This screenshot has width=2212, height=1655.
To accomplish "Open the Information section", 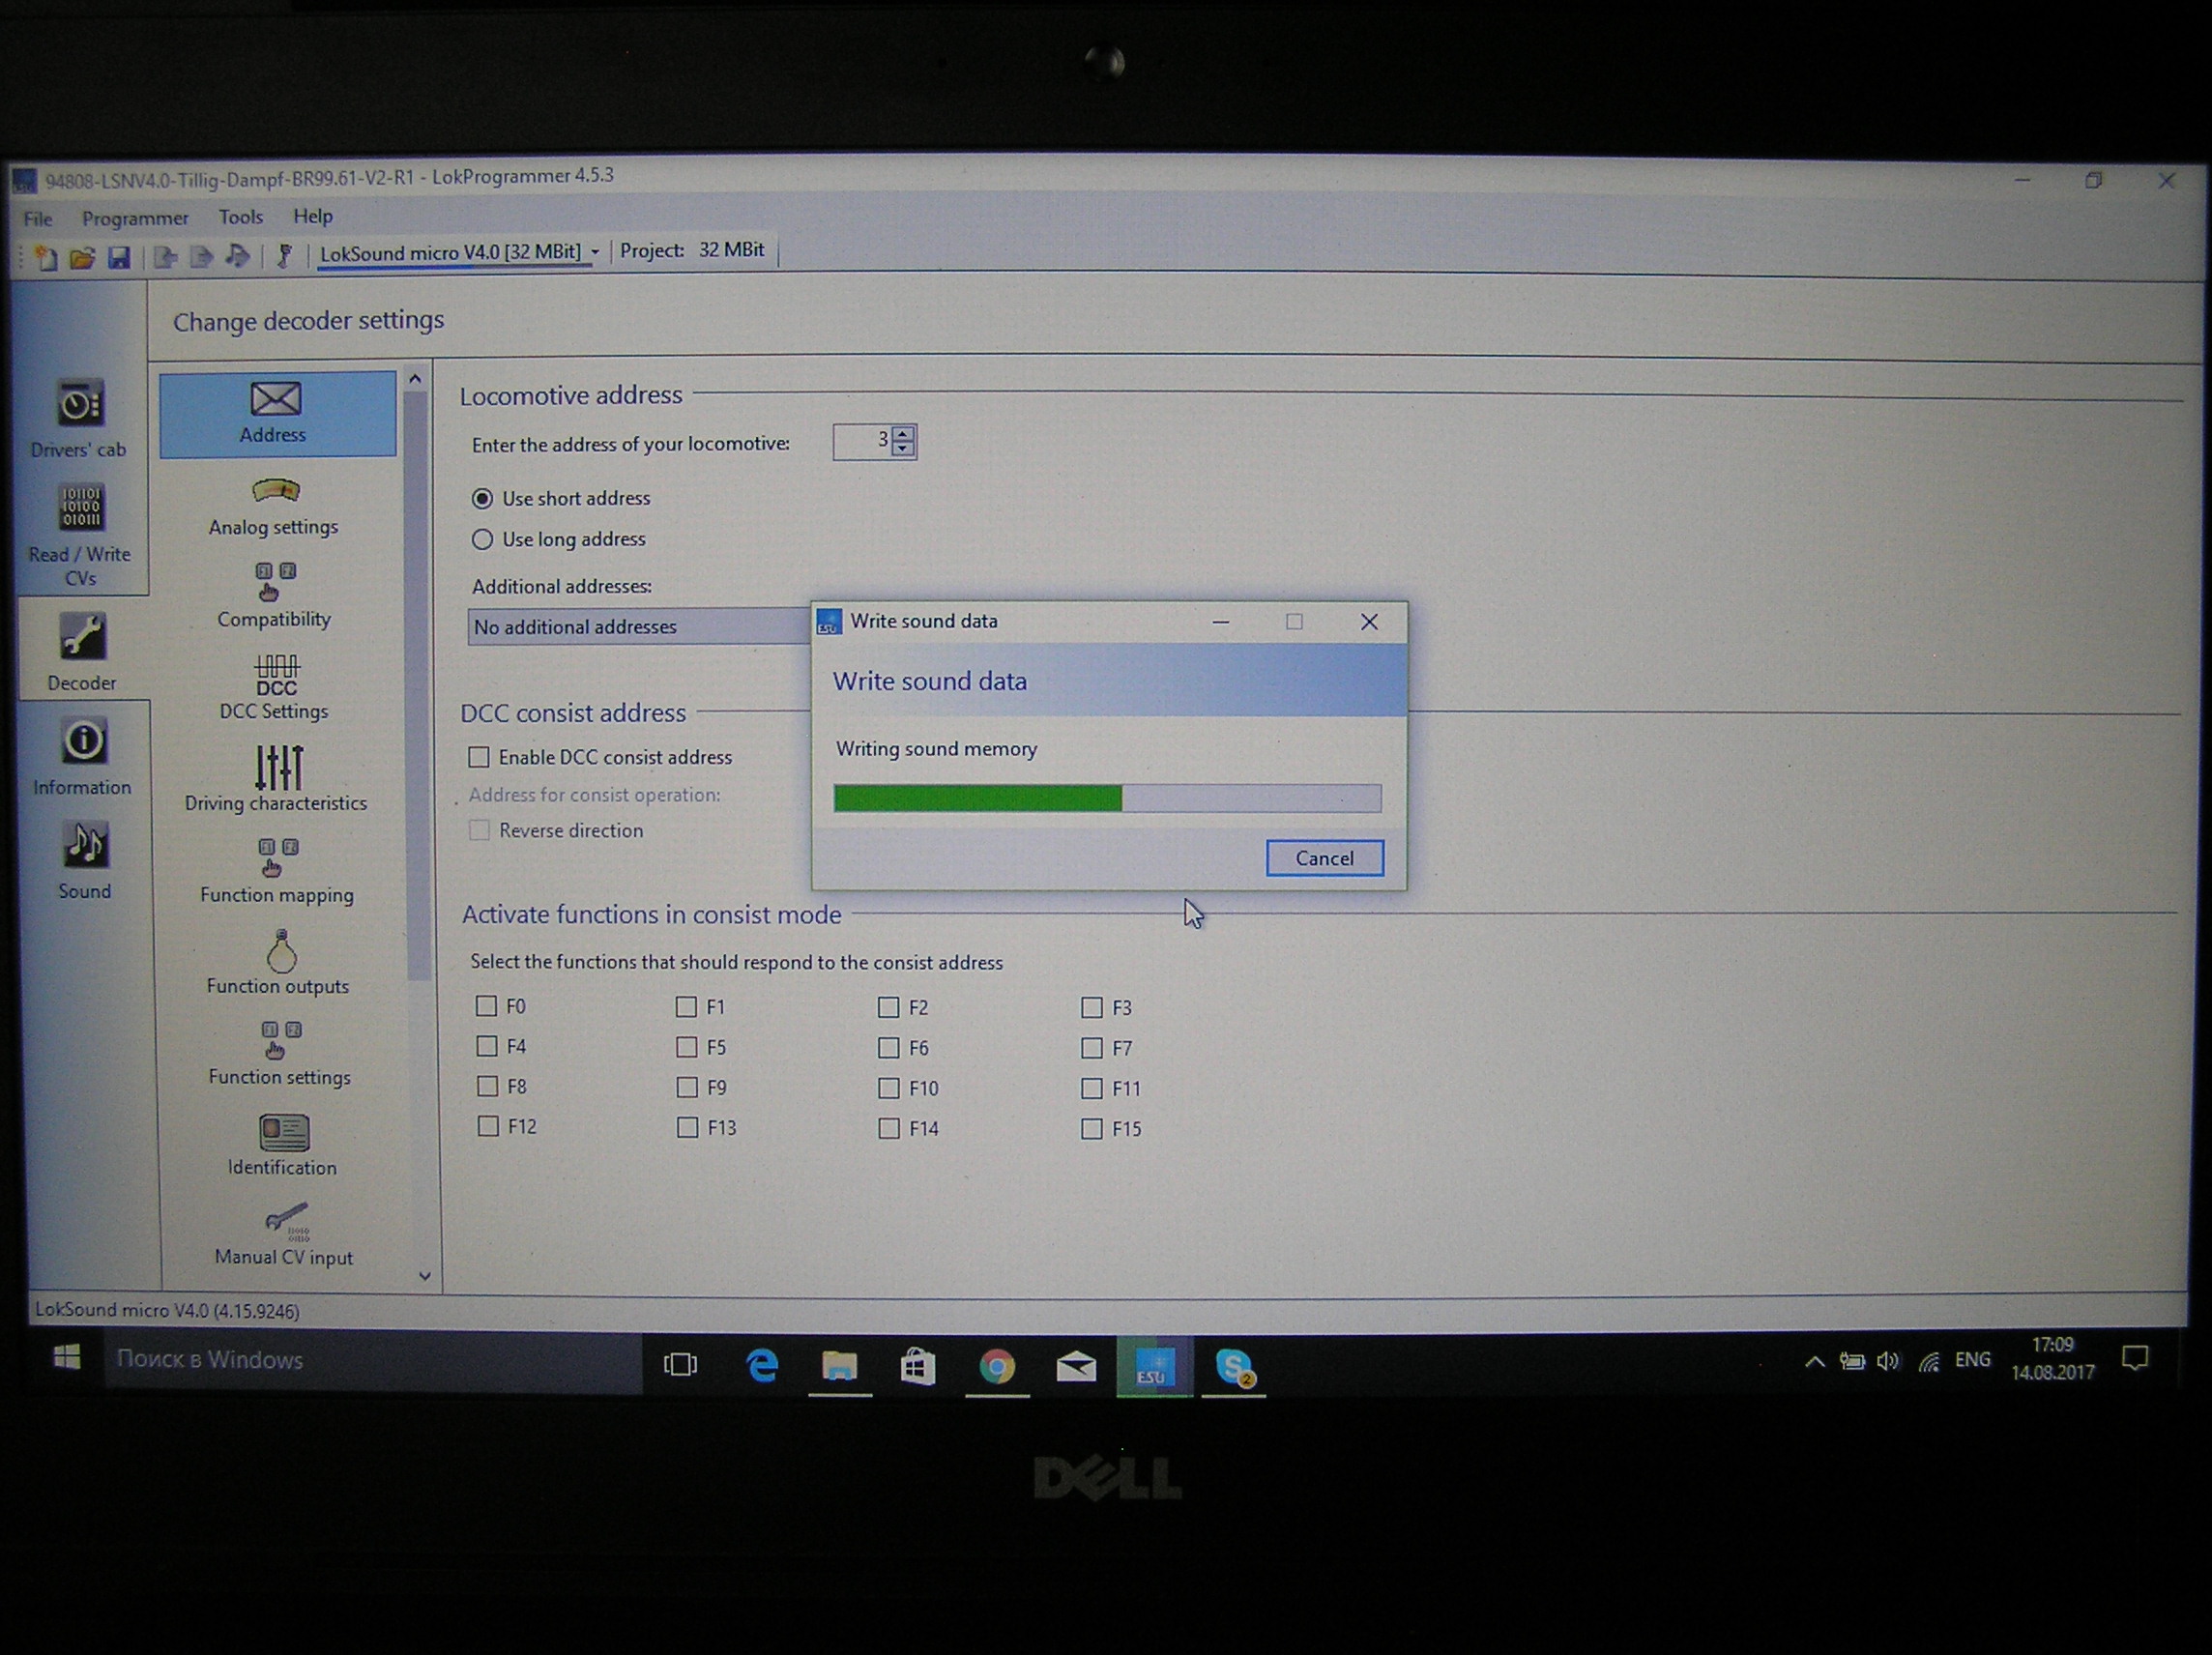I will point(82,756).
